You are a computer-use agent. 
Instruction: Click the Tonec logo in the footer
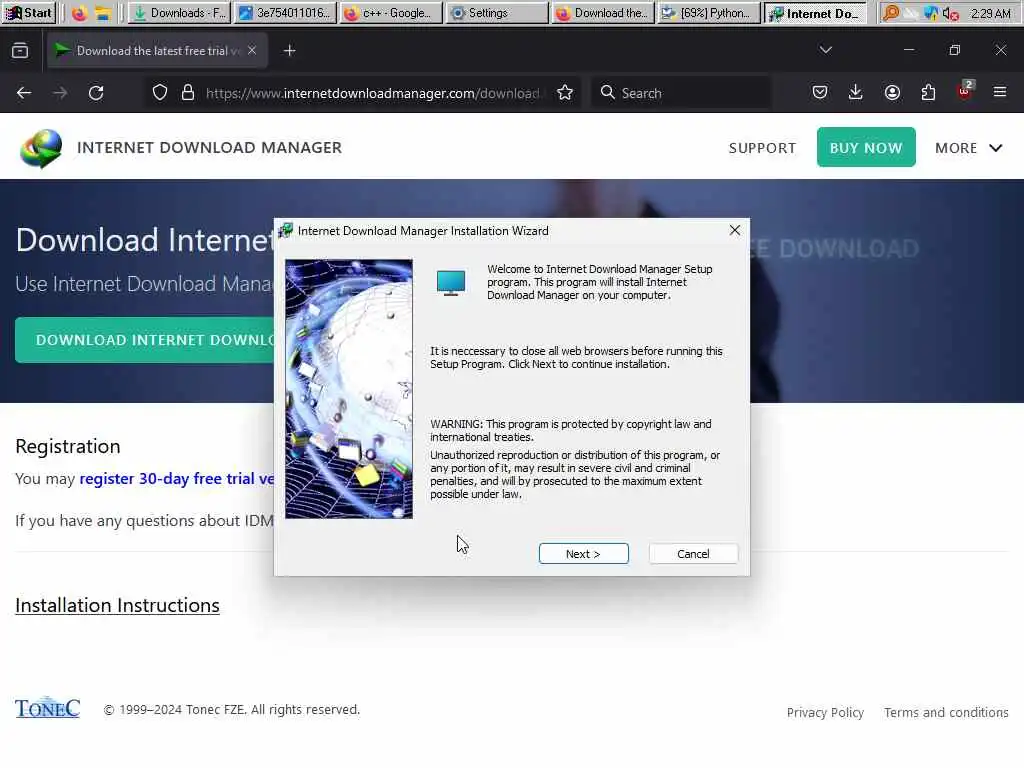pos(48,708)
